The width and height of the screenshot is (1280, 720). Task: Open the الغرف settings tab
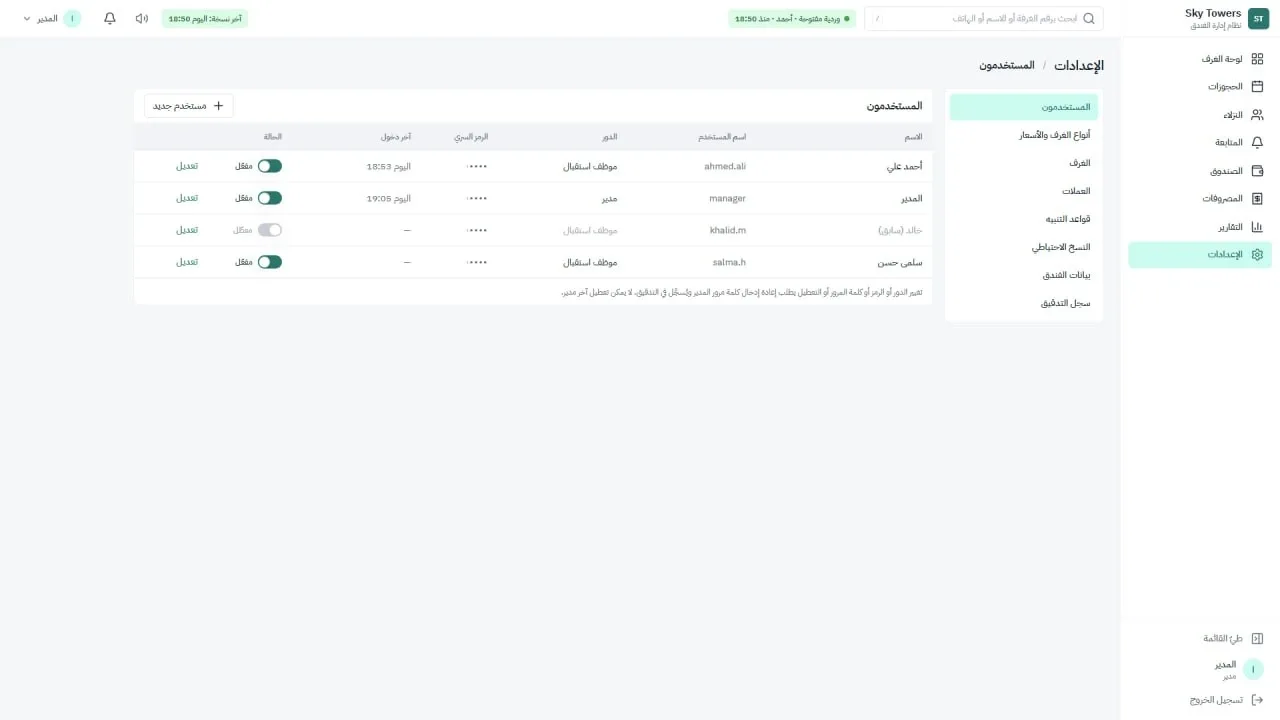point(1024,163)
